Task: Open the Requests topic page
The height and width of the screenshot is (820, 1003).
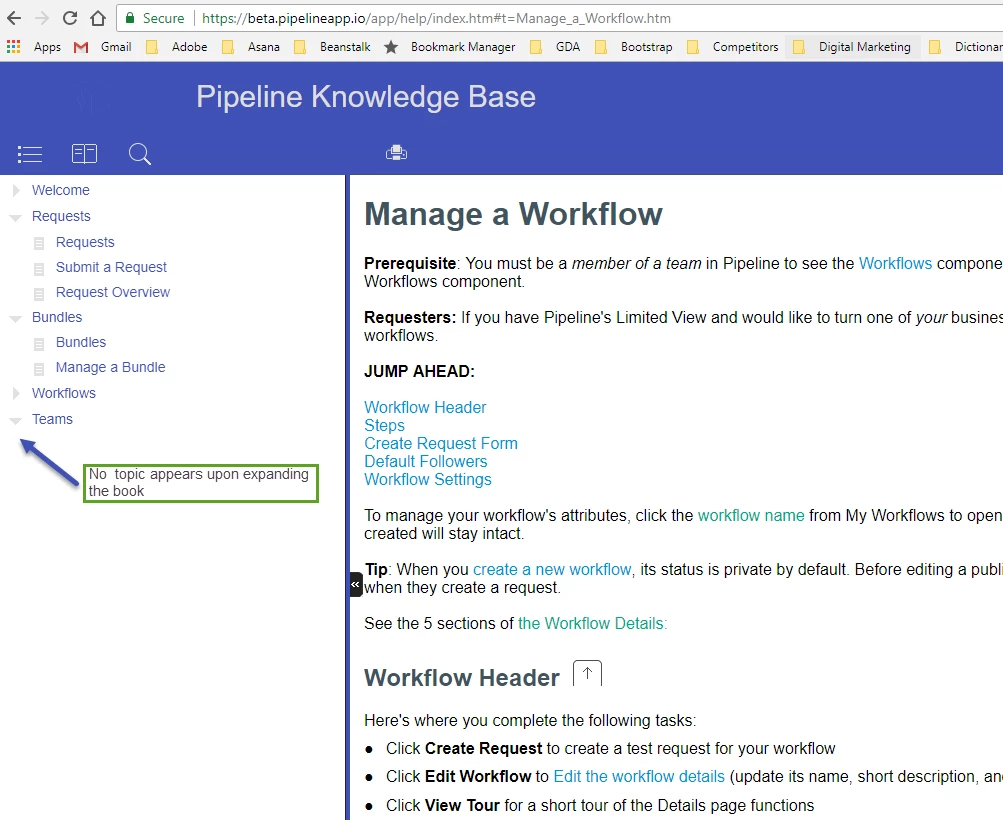Action: (x=85, y=242)
